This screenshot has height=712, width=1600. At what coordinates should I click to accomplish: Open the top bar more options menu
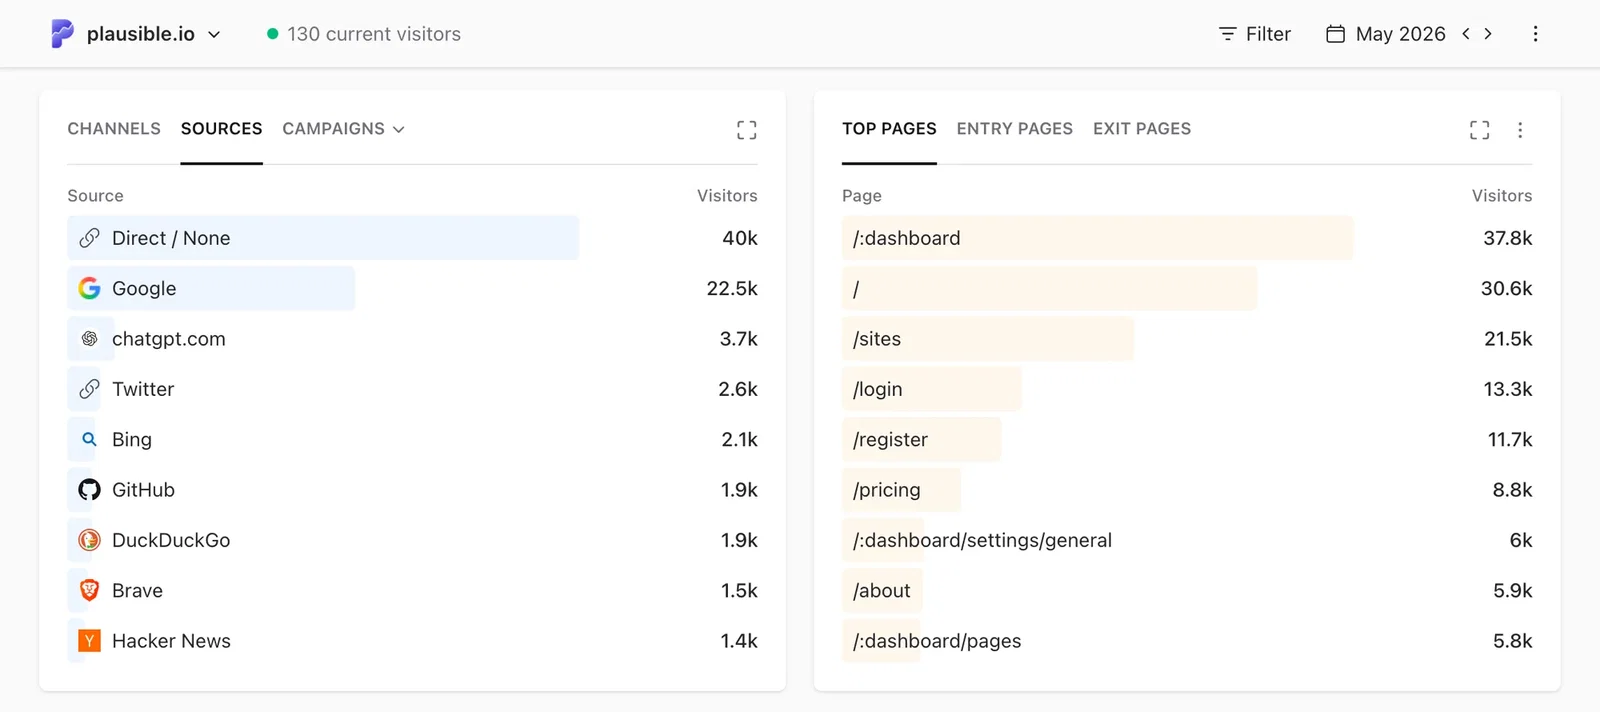1535,34
